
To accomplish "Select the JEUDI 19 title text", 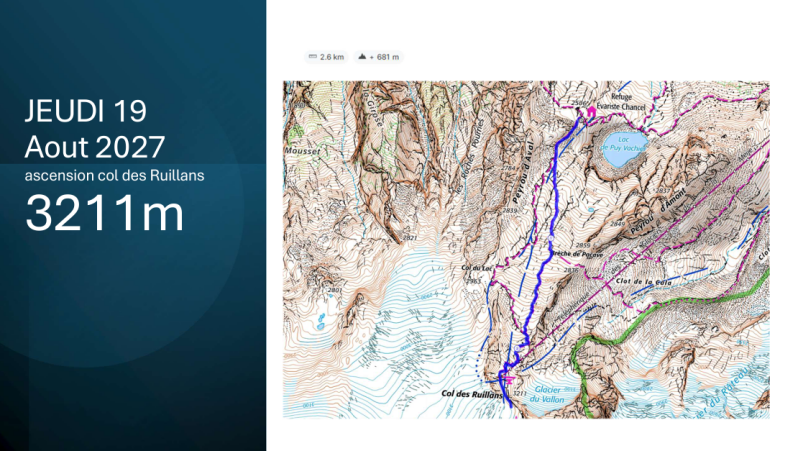I will tap(86, 110).
